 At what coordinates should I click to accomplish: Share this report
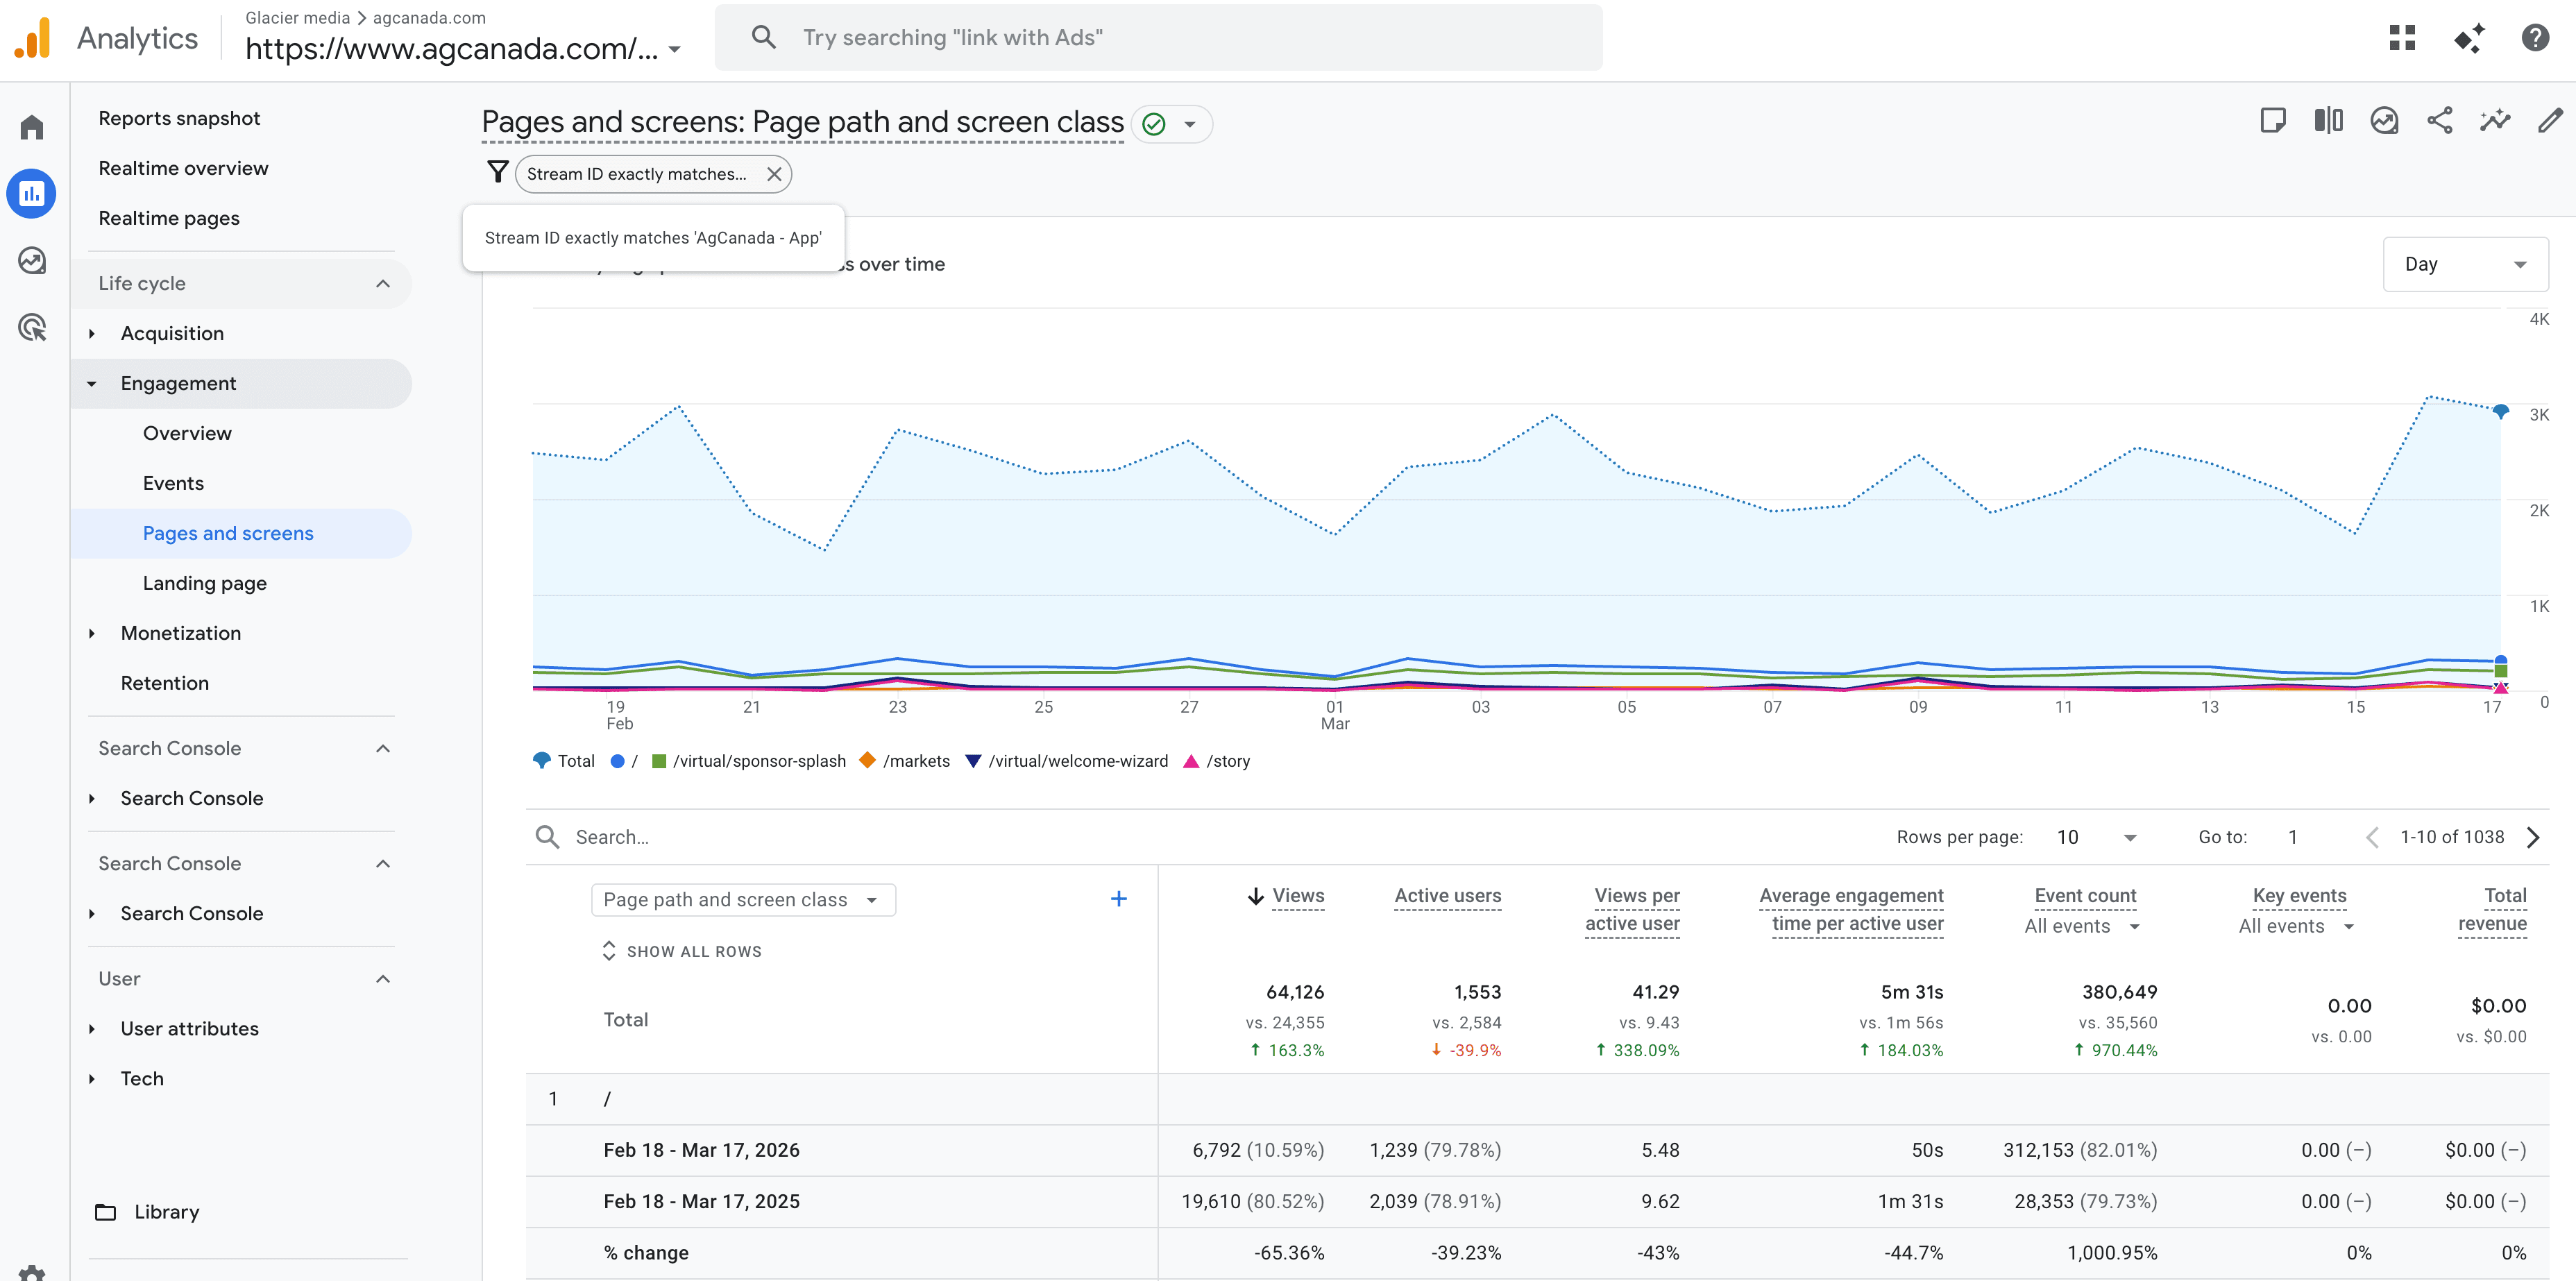2440,120
